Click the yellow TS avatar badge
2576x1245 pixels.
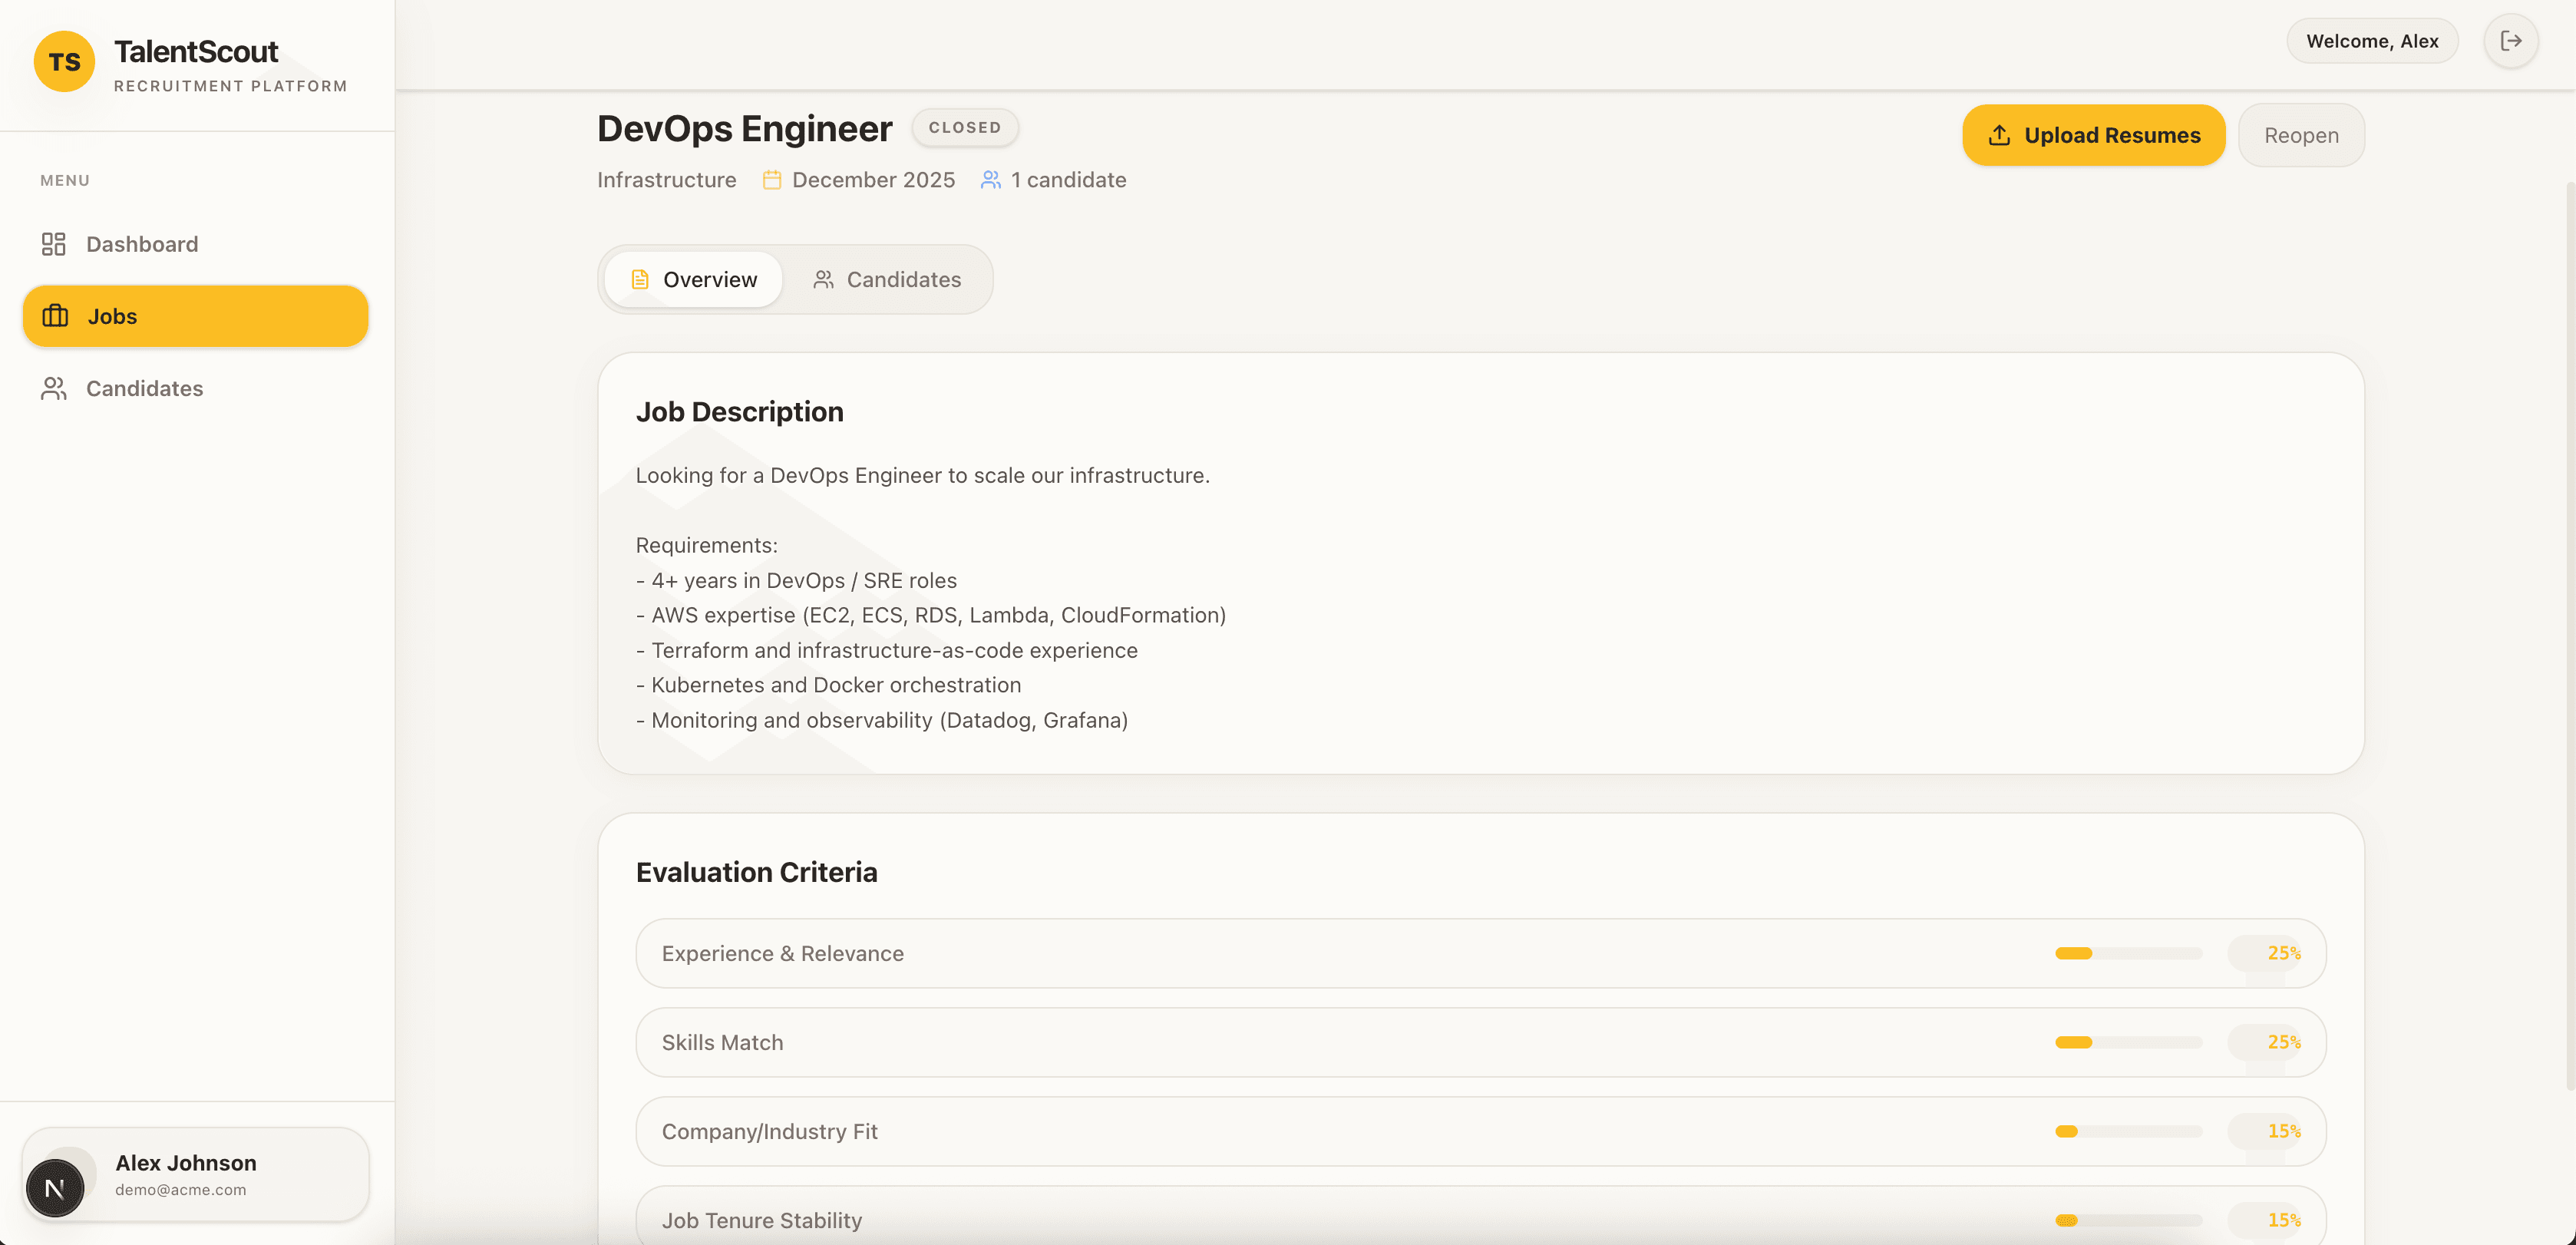tap(63, 61)
